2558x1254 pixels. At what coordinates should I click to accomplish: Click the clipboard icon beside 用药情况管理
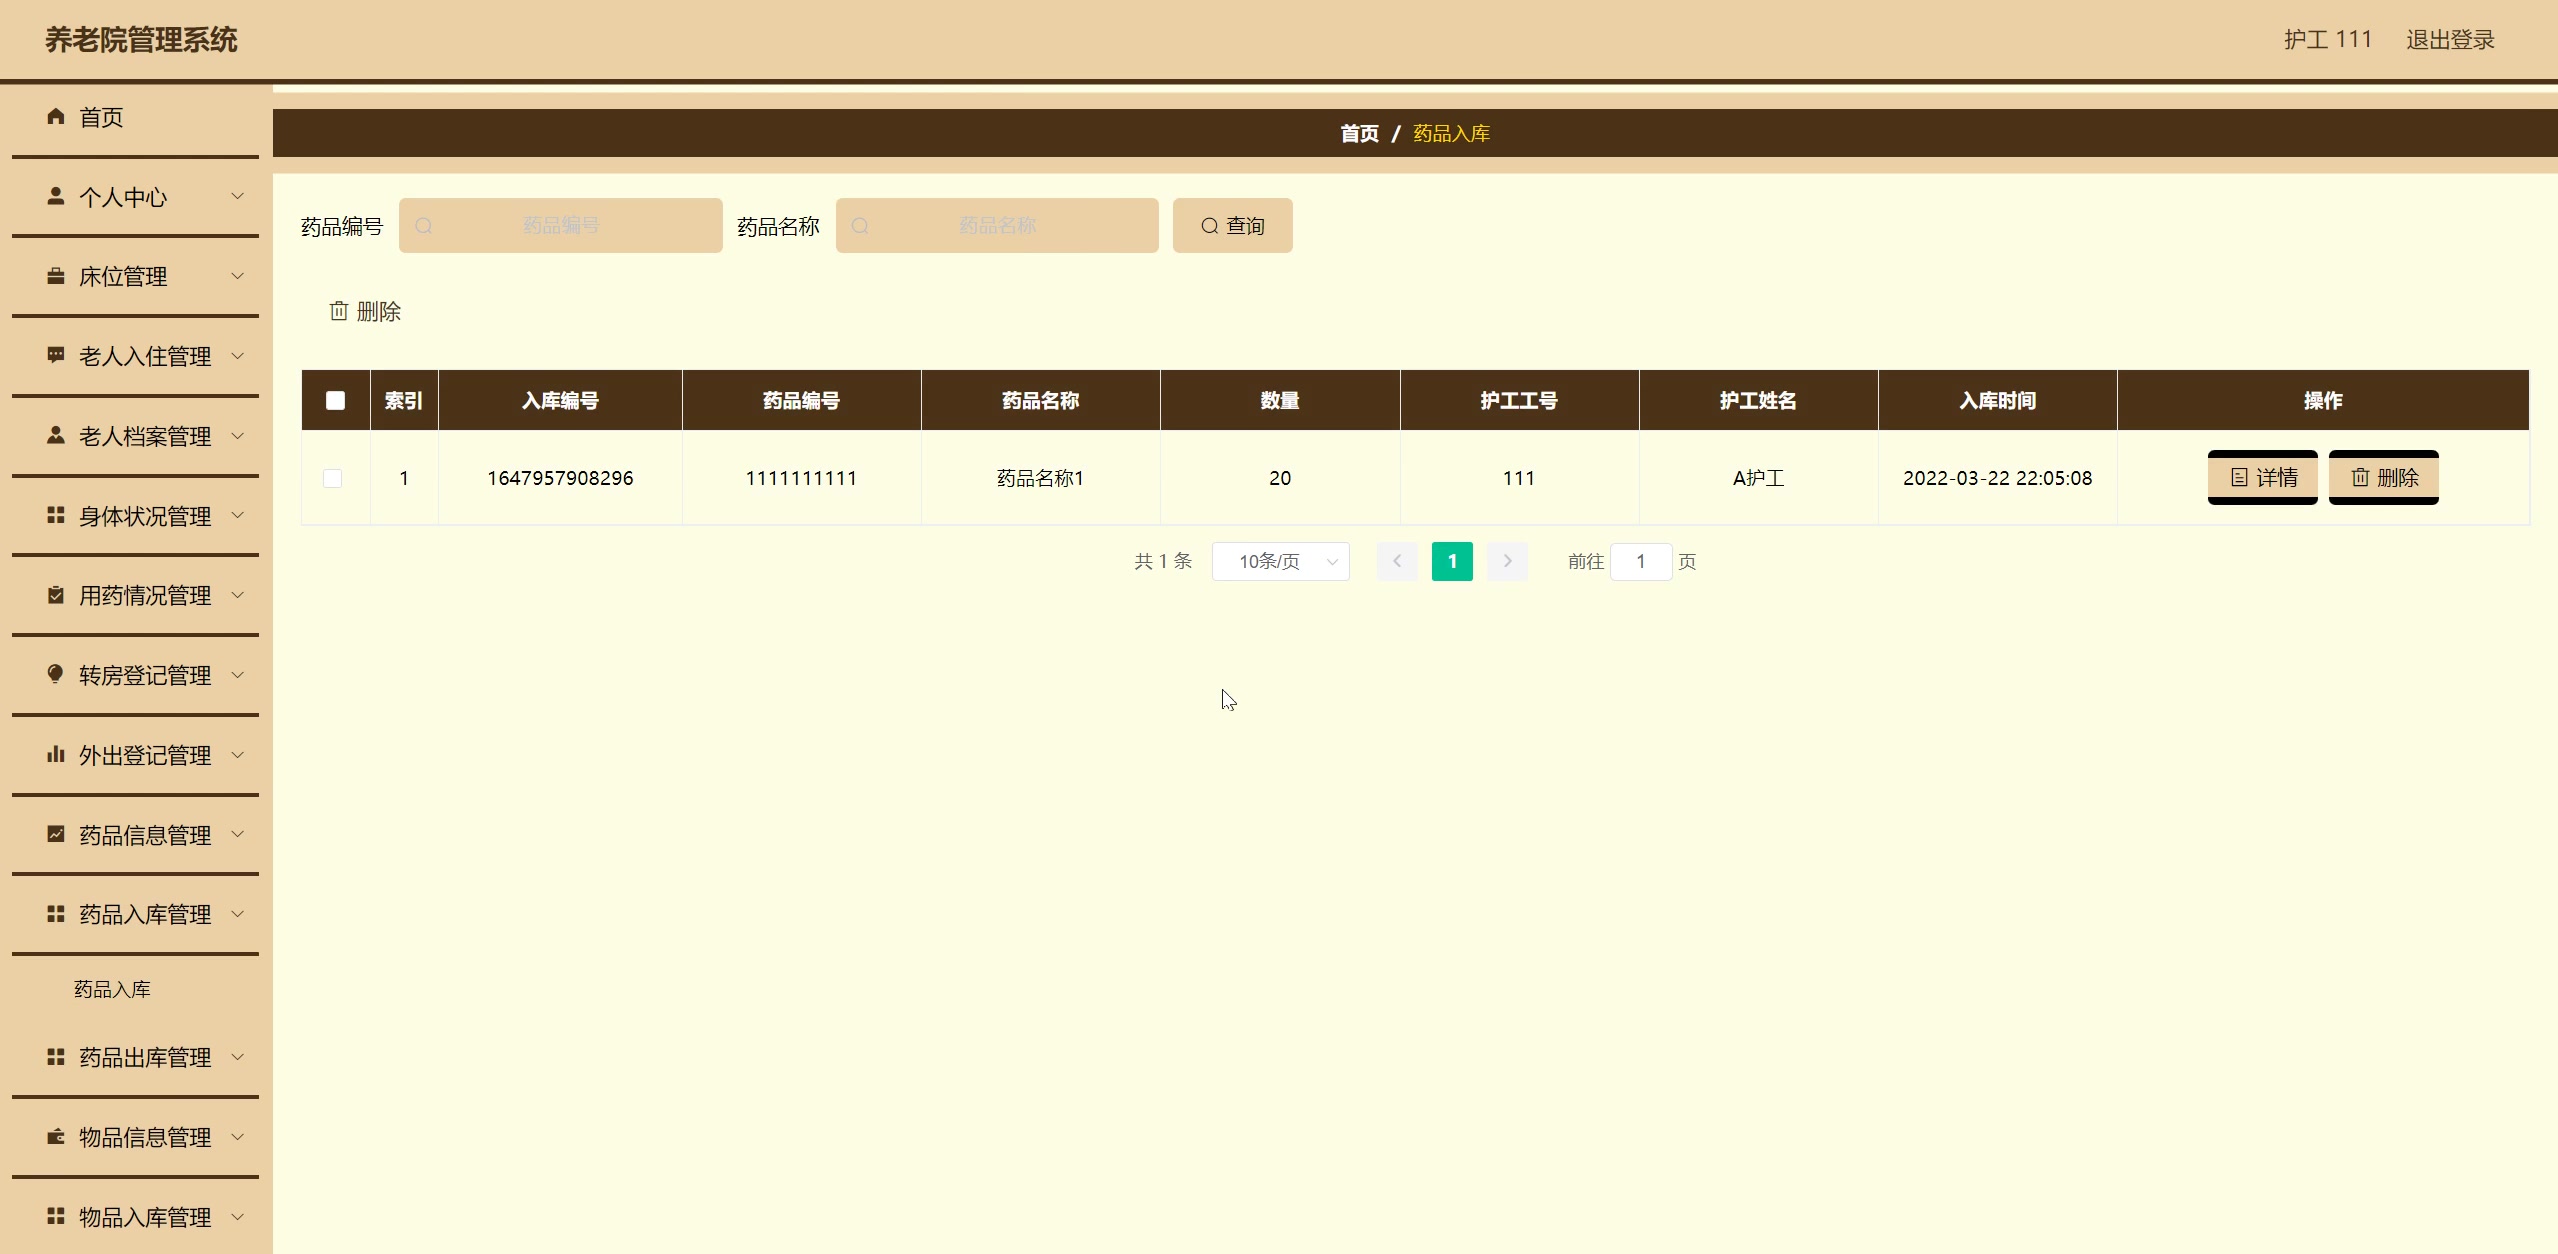(x=56, y=595)
